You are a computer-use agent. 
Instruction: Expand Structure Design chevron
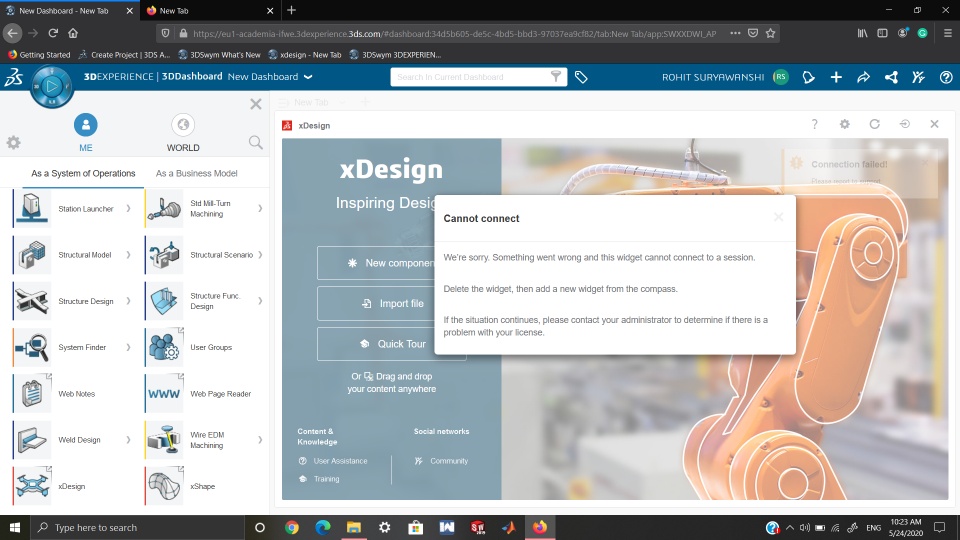click(129, 301)
